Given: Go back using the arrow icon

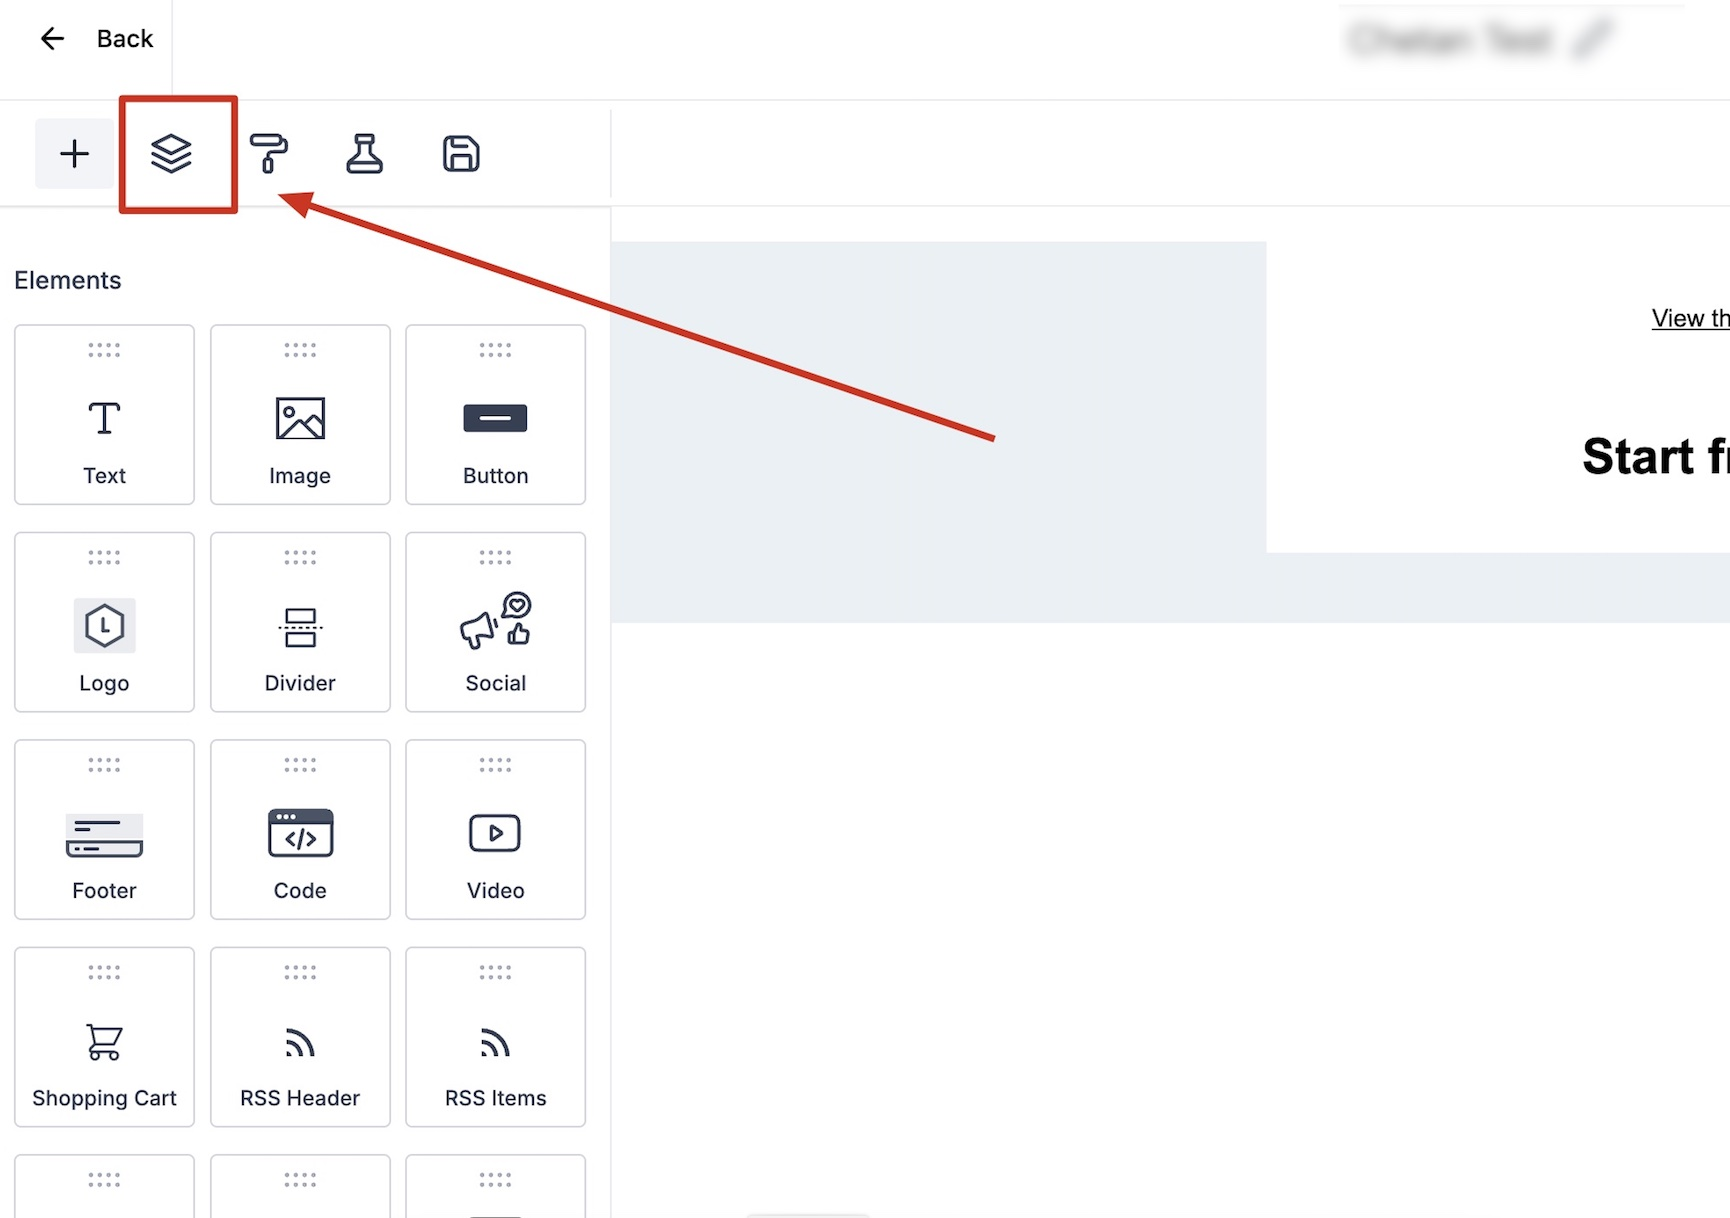Looking at the screenshot, I should coord(52,39).
